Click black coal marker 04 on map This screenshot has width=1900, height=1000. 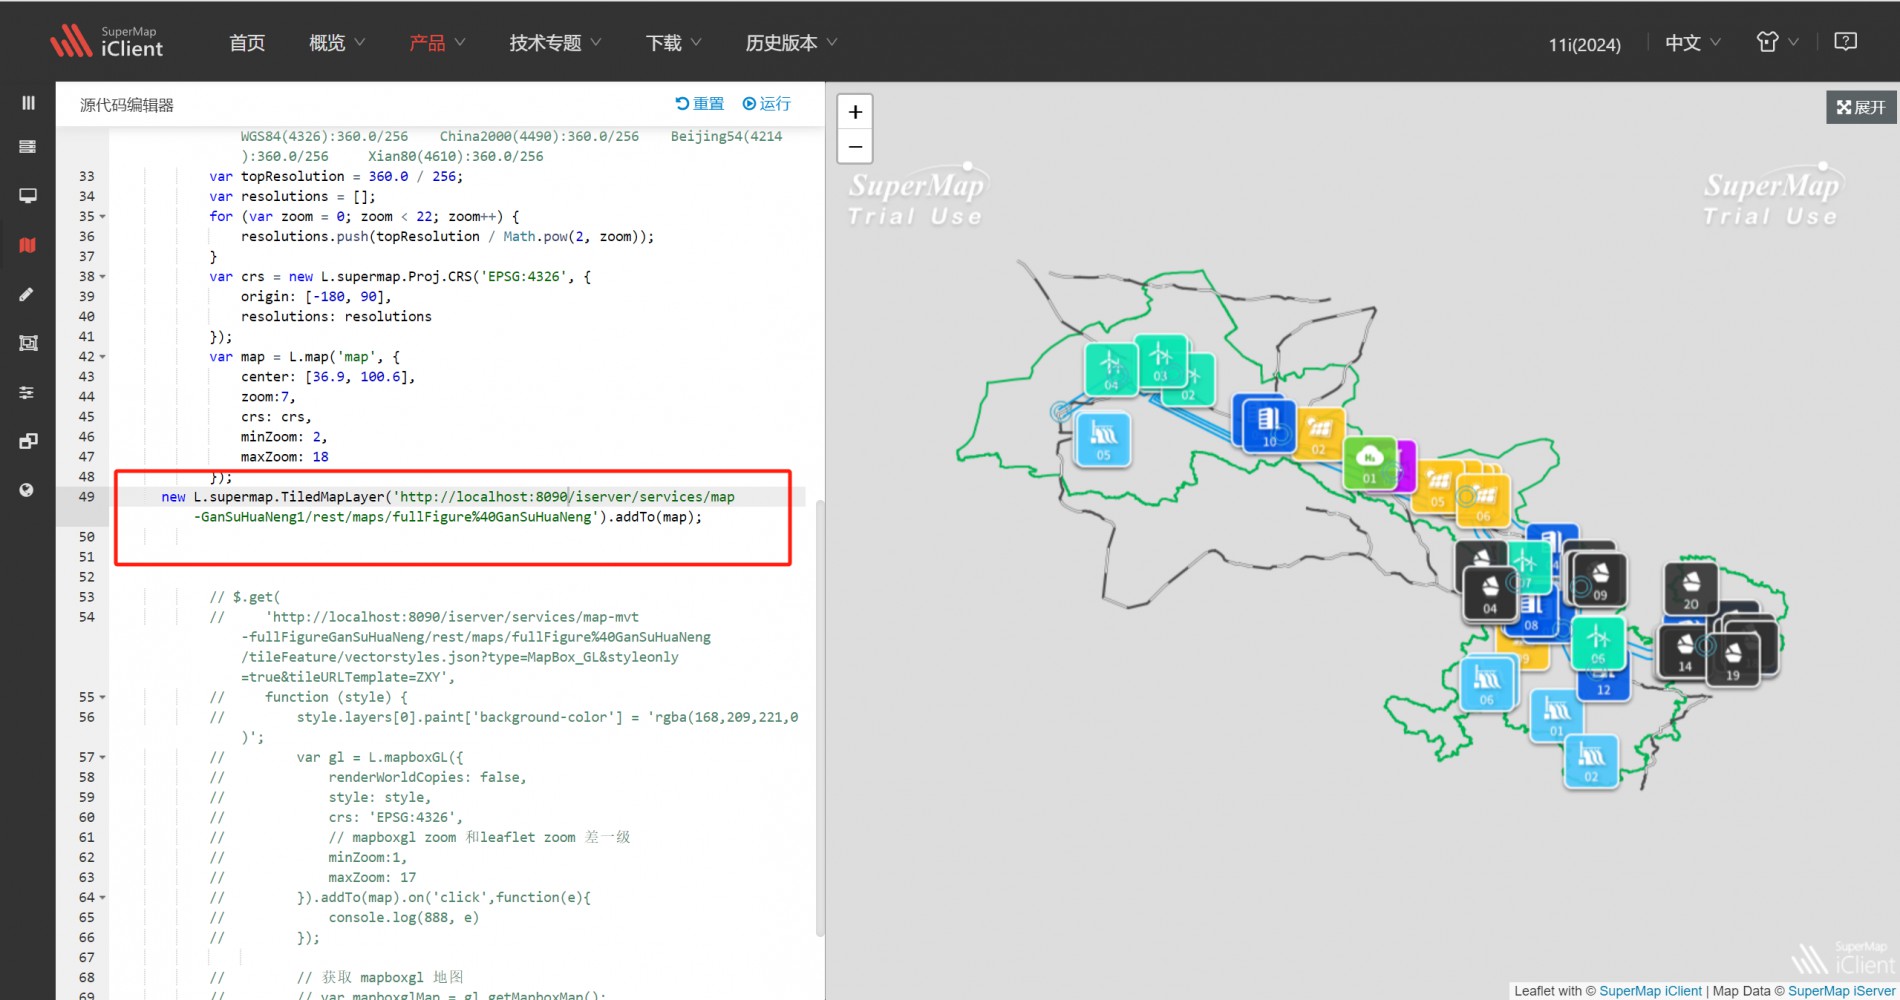click(x=1490, y=593)
